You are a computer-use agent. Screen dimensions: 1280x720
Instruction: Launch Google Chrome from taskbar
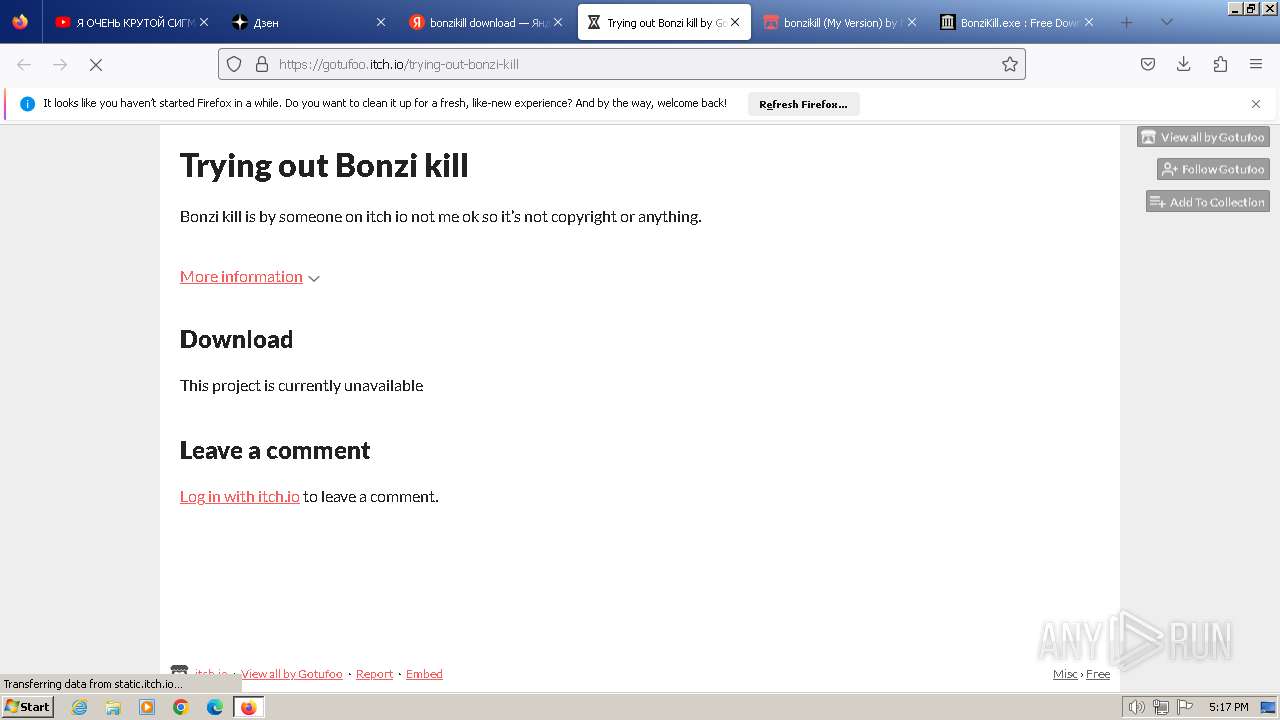coord(181,707)
